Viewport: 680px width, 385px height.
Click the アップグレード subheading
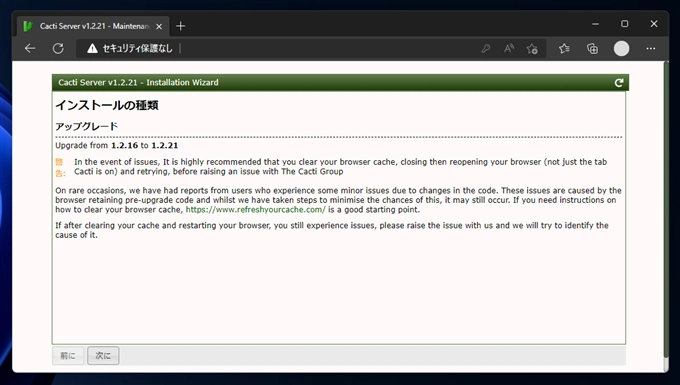click(x=86, y=126)
